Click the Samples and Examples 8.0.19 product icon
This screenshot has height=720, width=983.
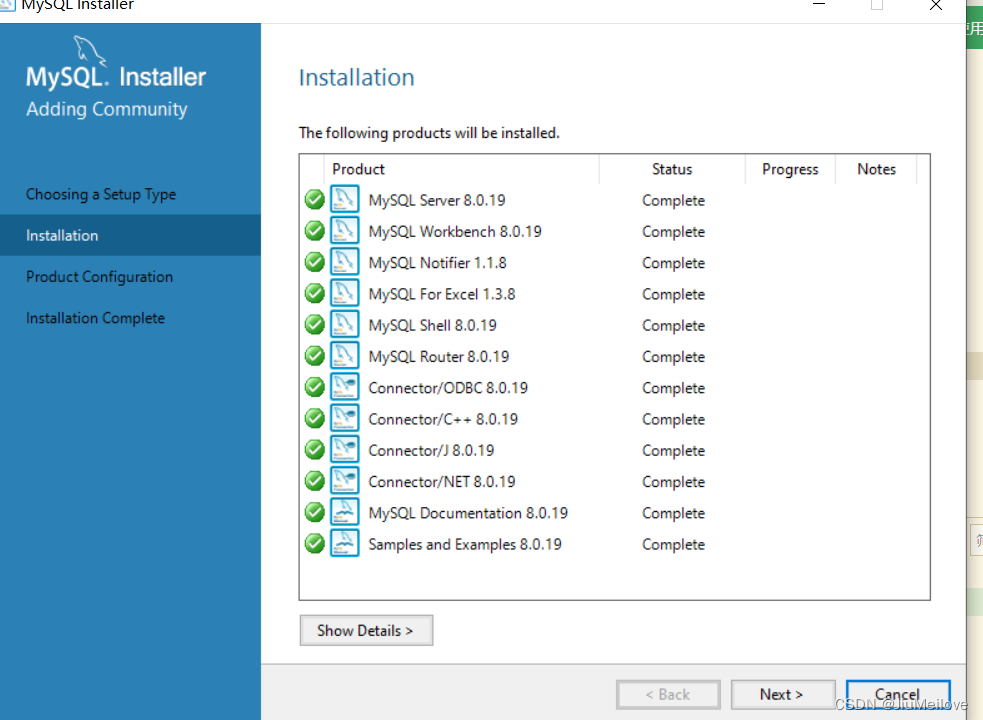344,544
